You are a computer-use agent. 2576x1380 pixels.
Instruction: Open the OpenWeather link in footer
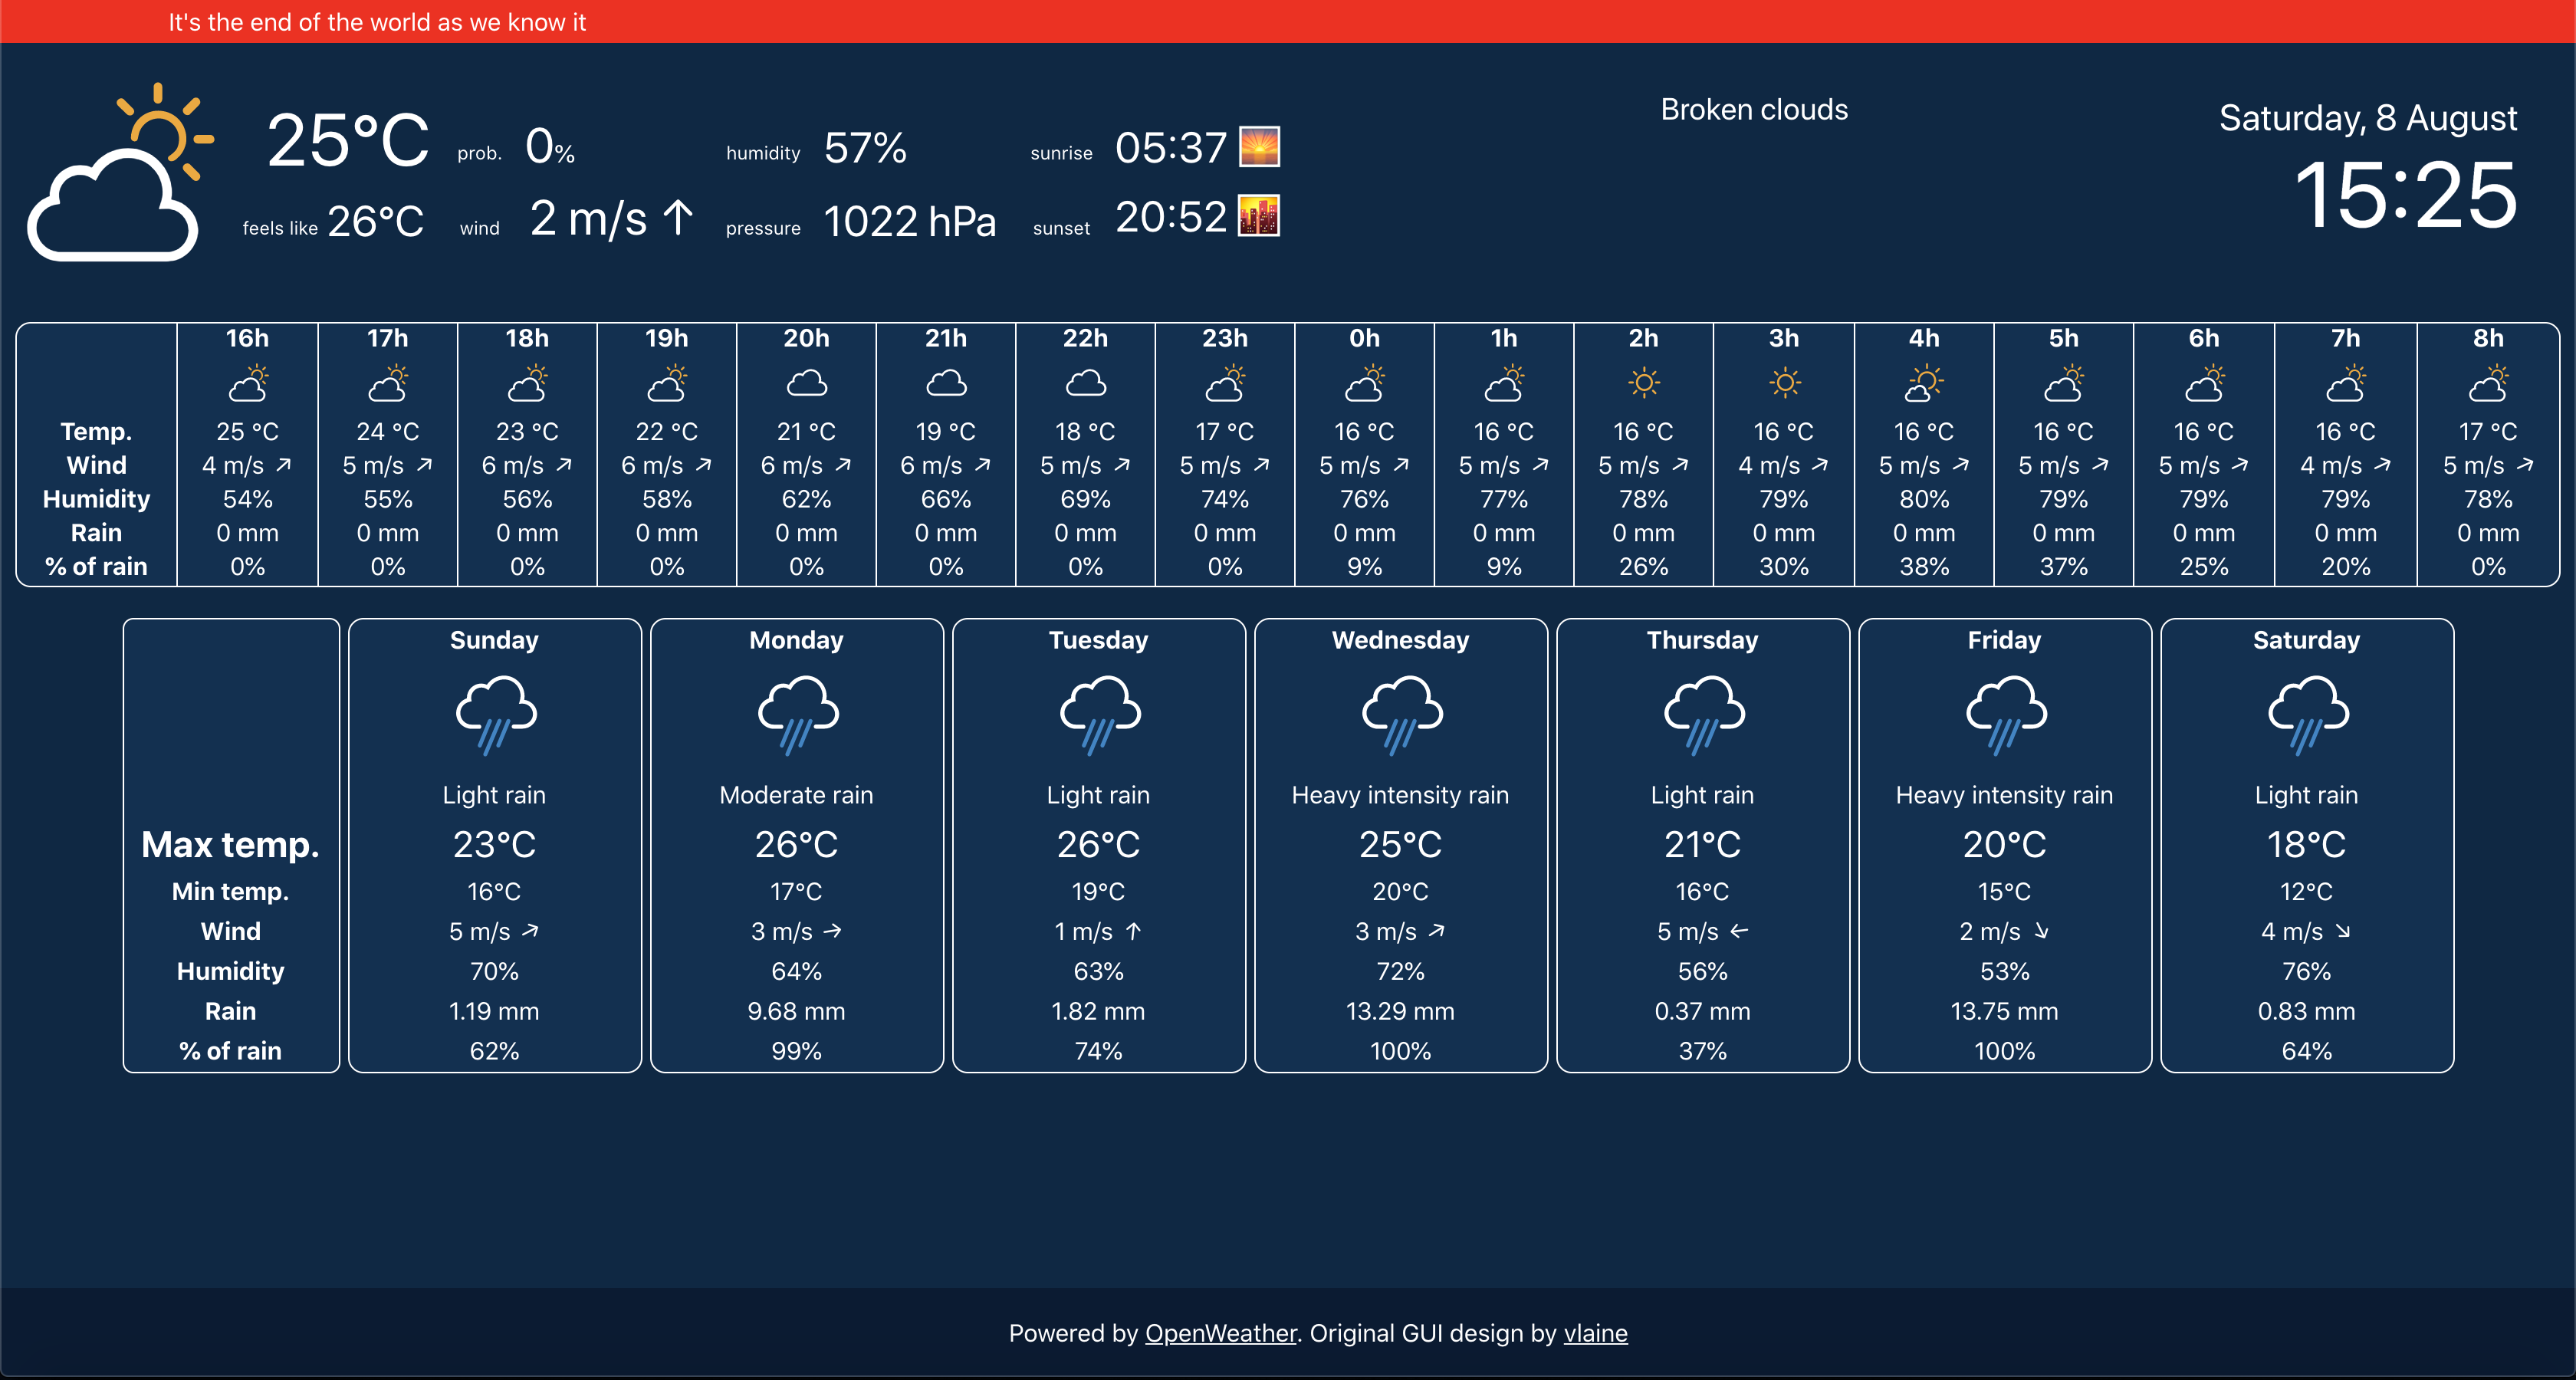1220,1333
